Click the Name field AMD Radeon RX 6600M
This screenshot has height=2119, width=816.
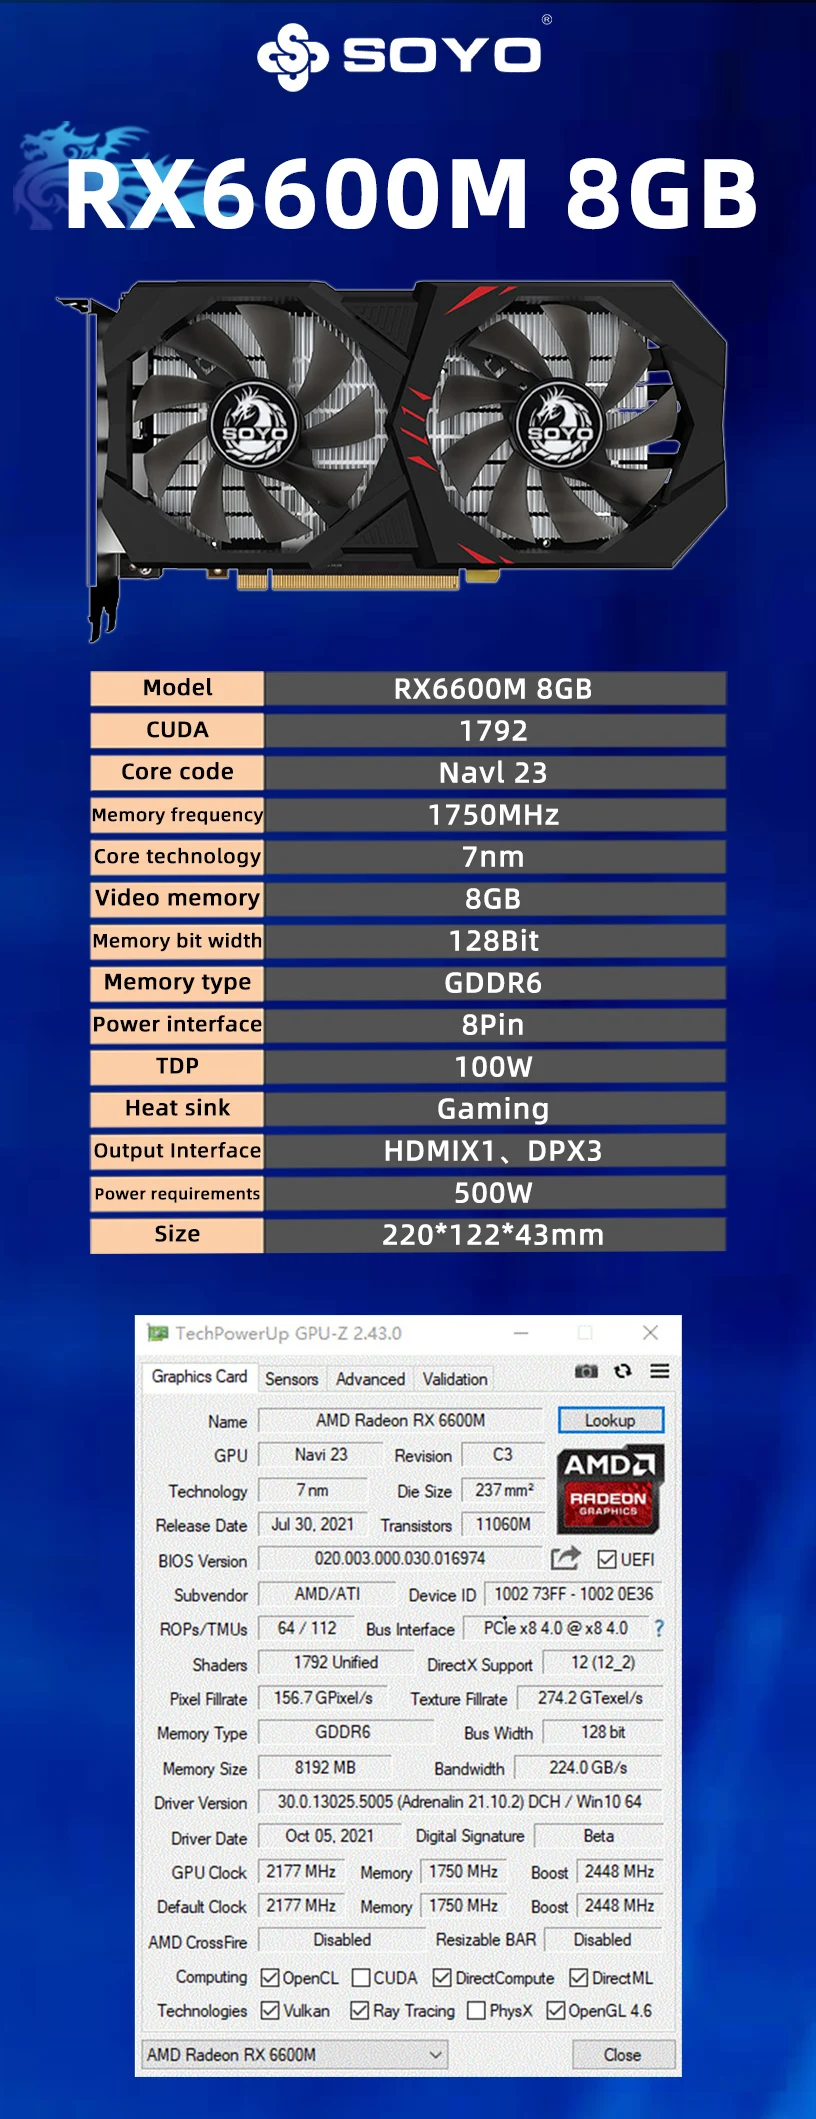(400, 1420)
